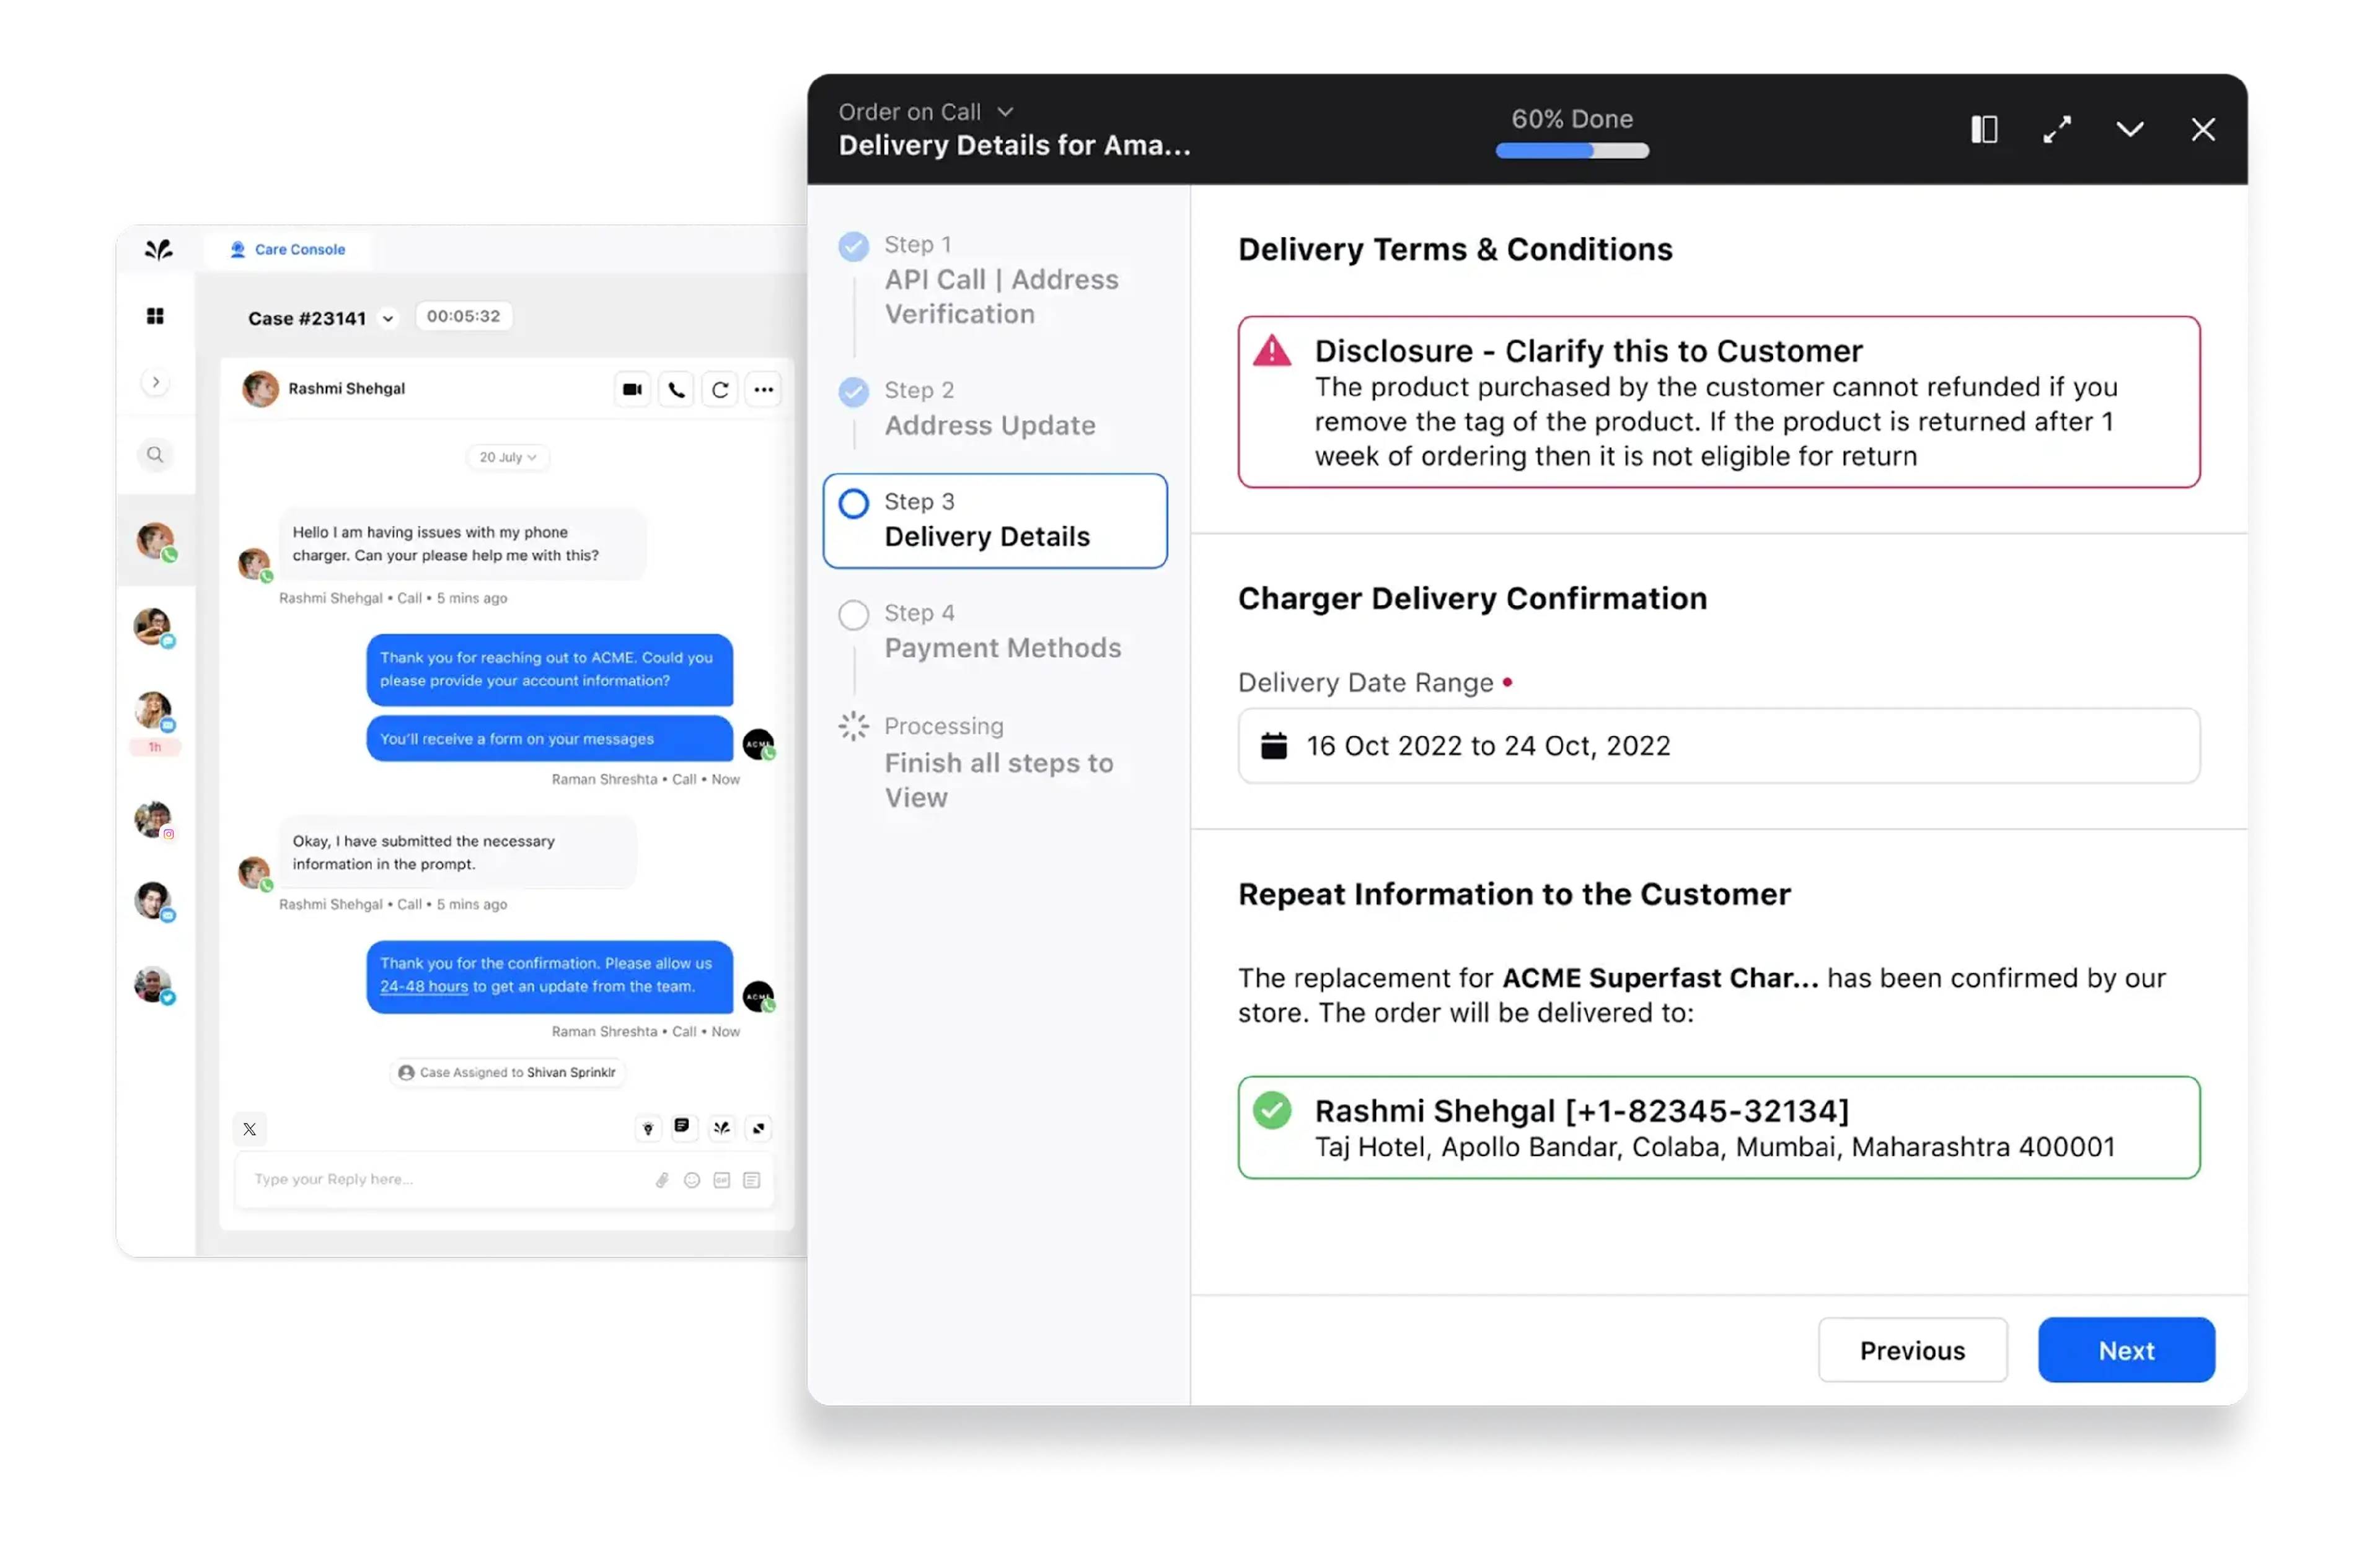This screenshot has height=1549, width=2380.
Task: Open the emoji picker in reply box
Action: 691,1180
